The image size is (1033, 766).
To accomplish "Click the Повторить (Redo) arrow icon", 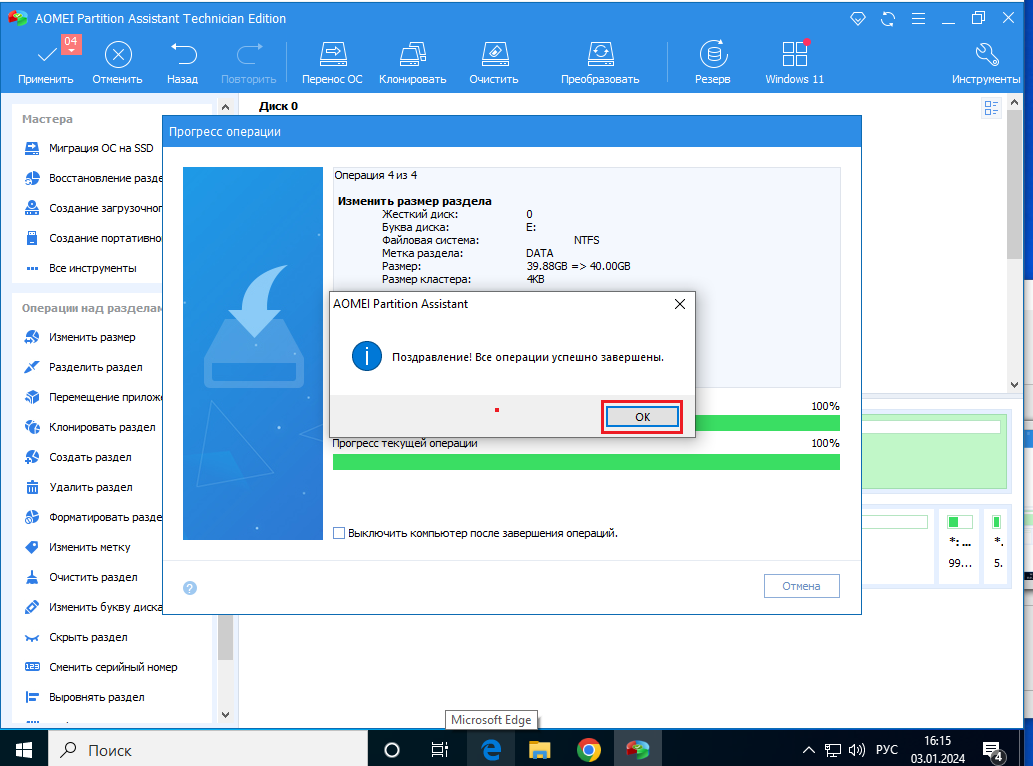I will click(x=248, y=55).
